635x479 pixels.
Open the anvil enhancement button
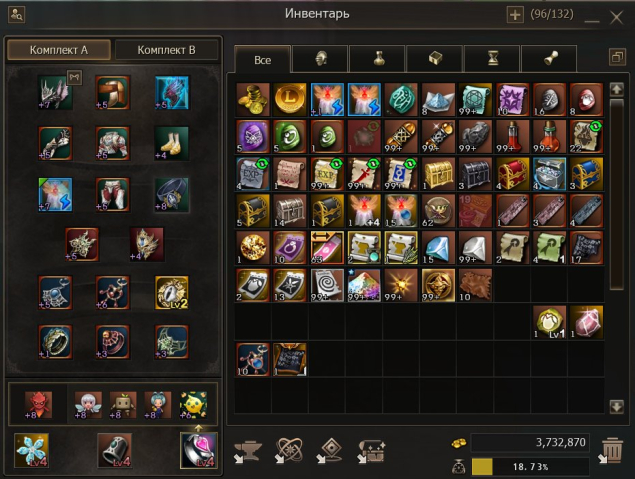click(248, 451)
